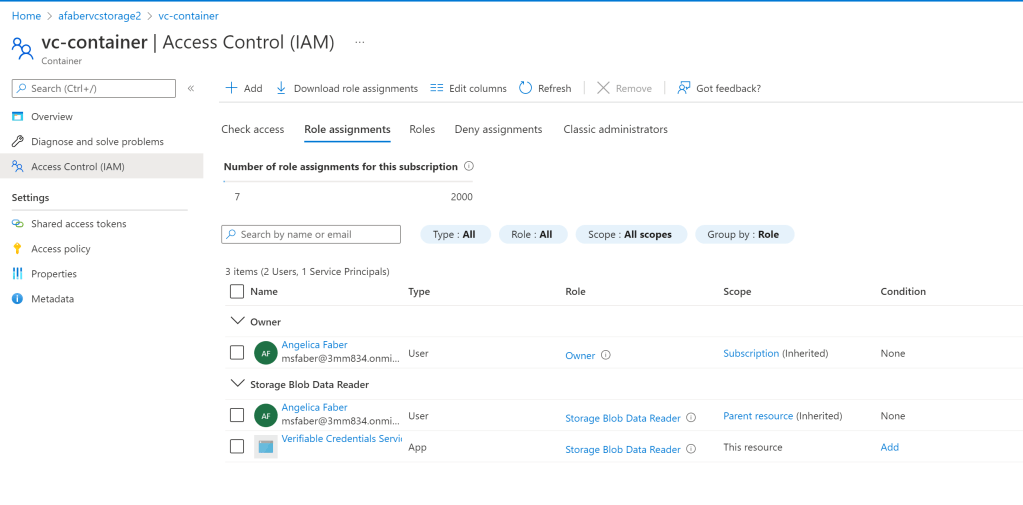Image resolution: width=1023 pixels, height=505 pixels.
Task: Click the Got feedback icon
Action: (684, 88)
